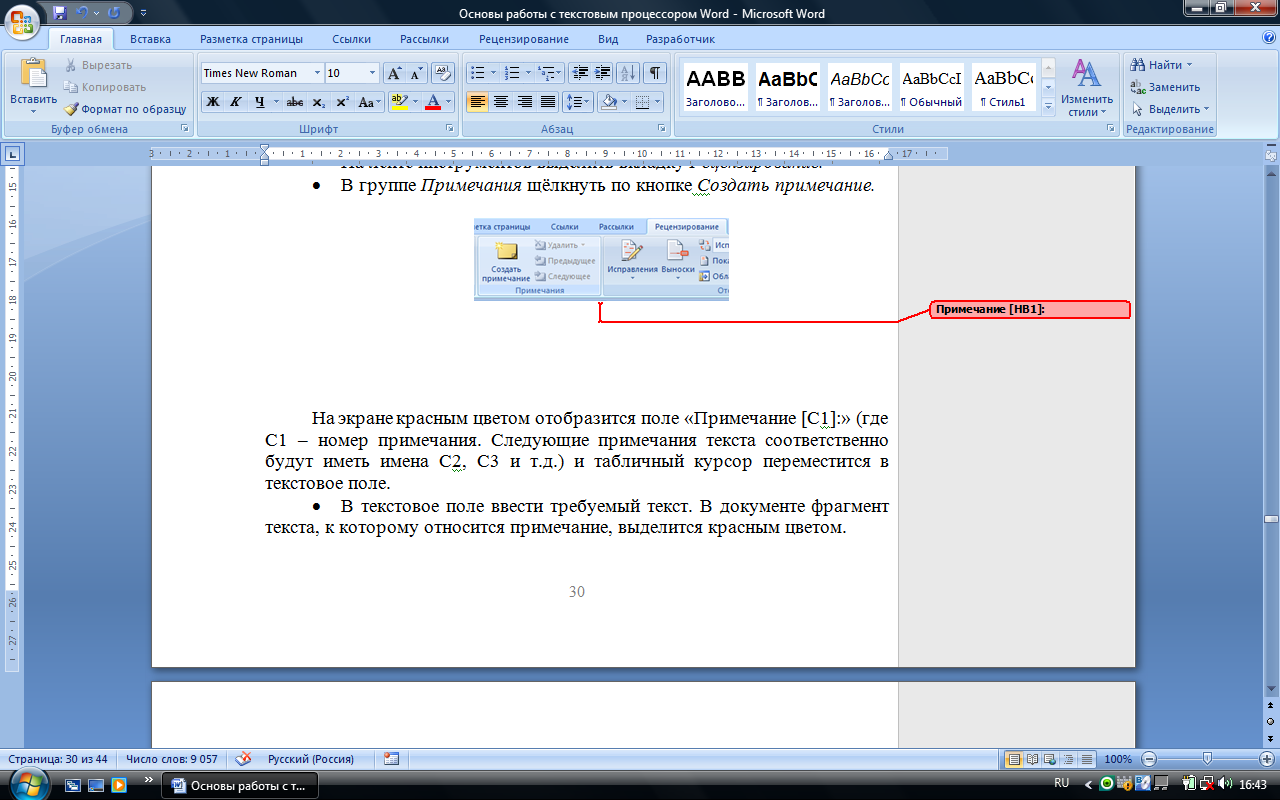Toggle bold Ж formatting
This screenshot has height=800, width=1280.
tap(212, 102)
